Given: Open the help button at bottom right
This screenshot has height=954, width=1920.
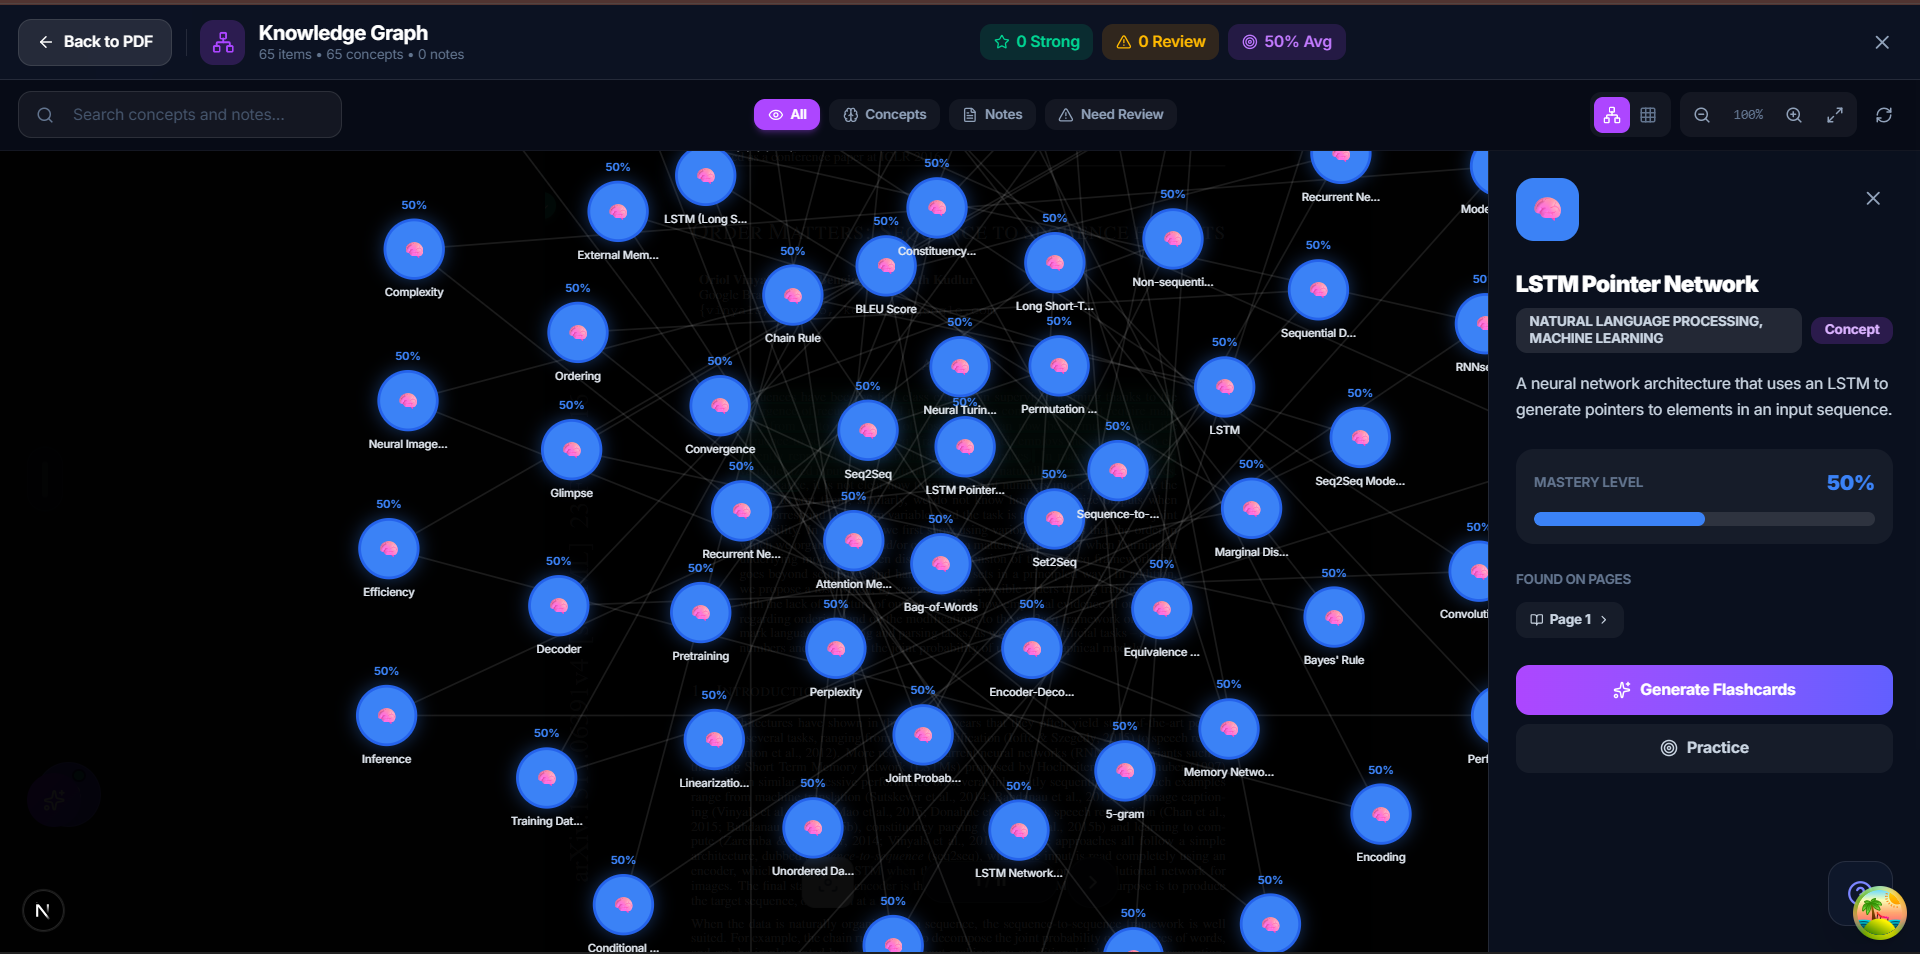Looking at the screenshot, I should (1859, 893).
